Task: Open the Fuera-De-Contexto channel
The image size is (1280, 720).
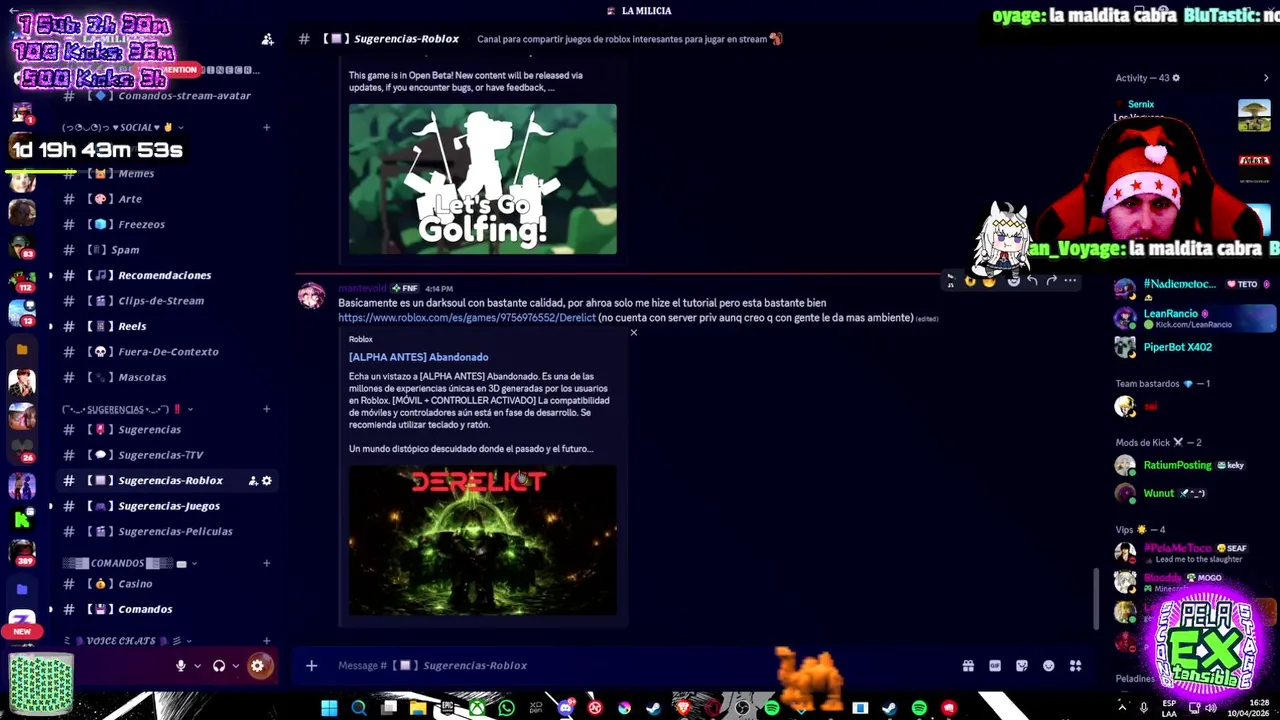Action: [165, 352]
